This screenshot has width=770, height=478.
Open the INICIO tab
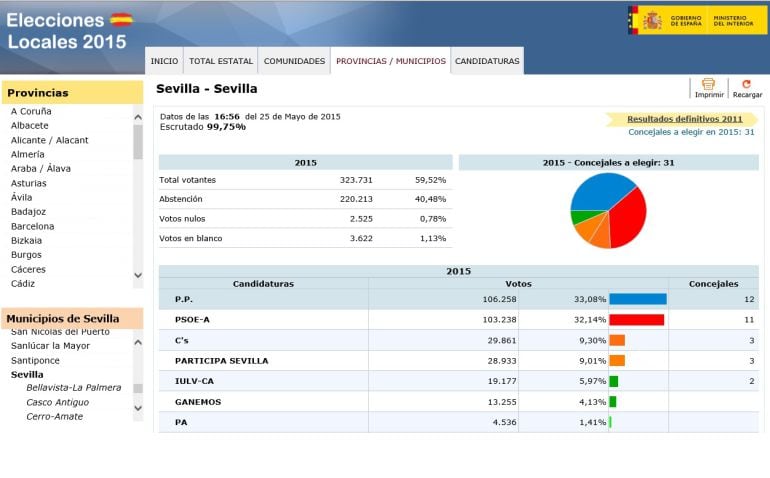pos(164,61)
